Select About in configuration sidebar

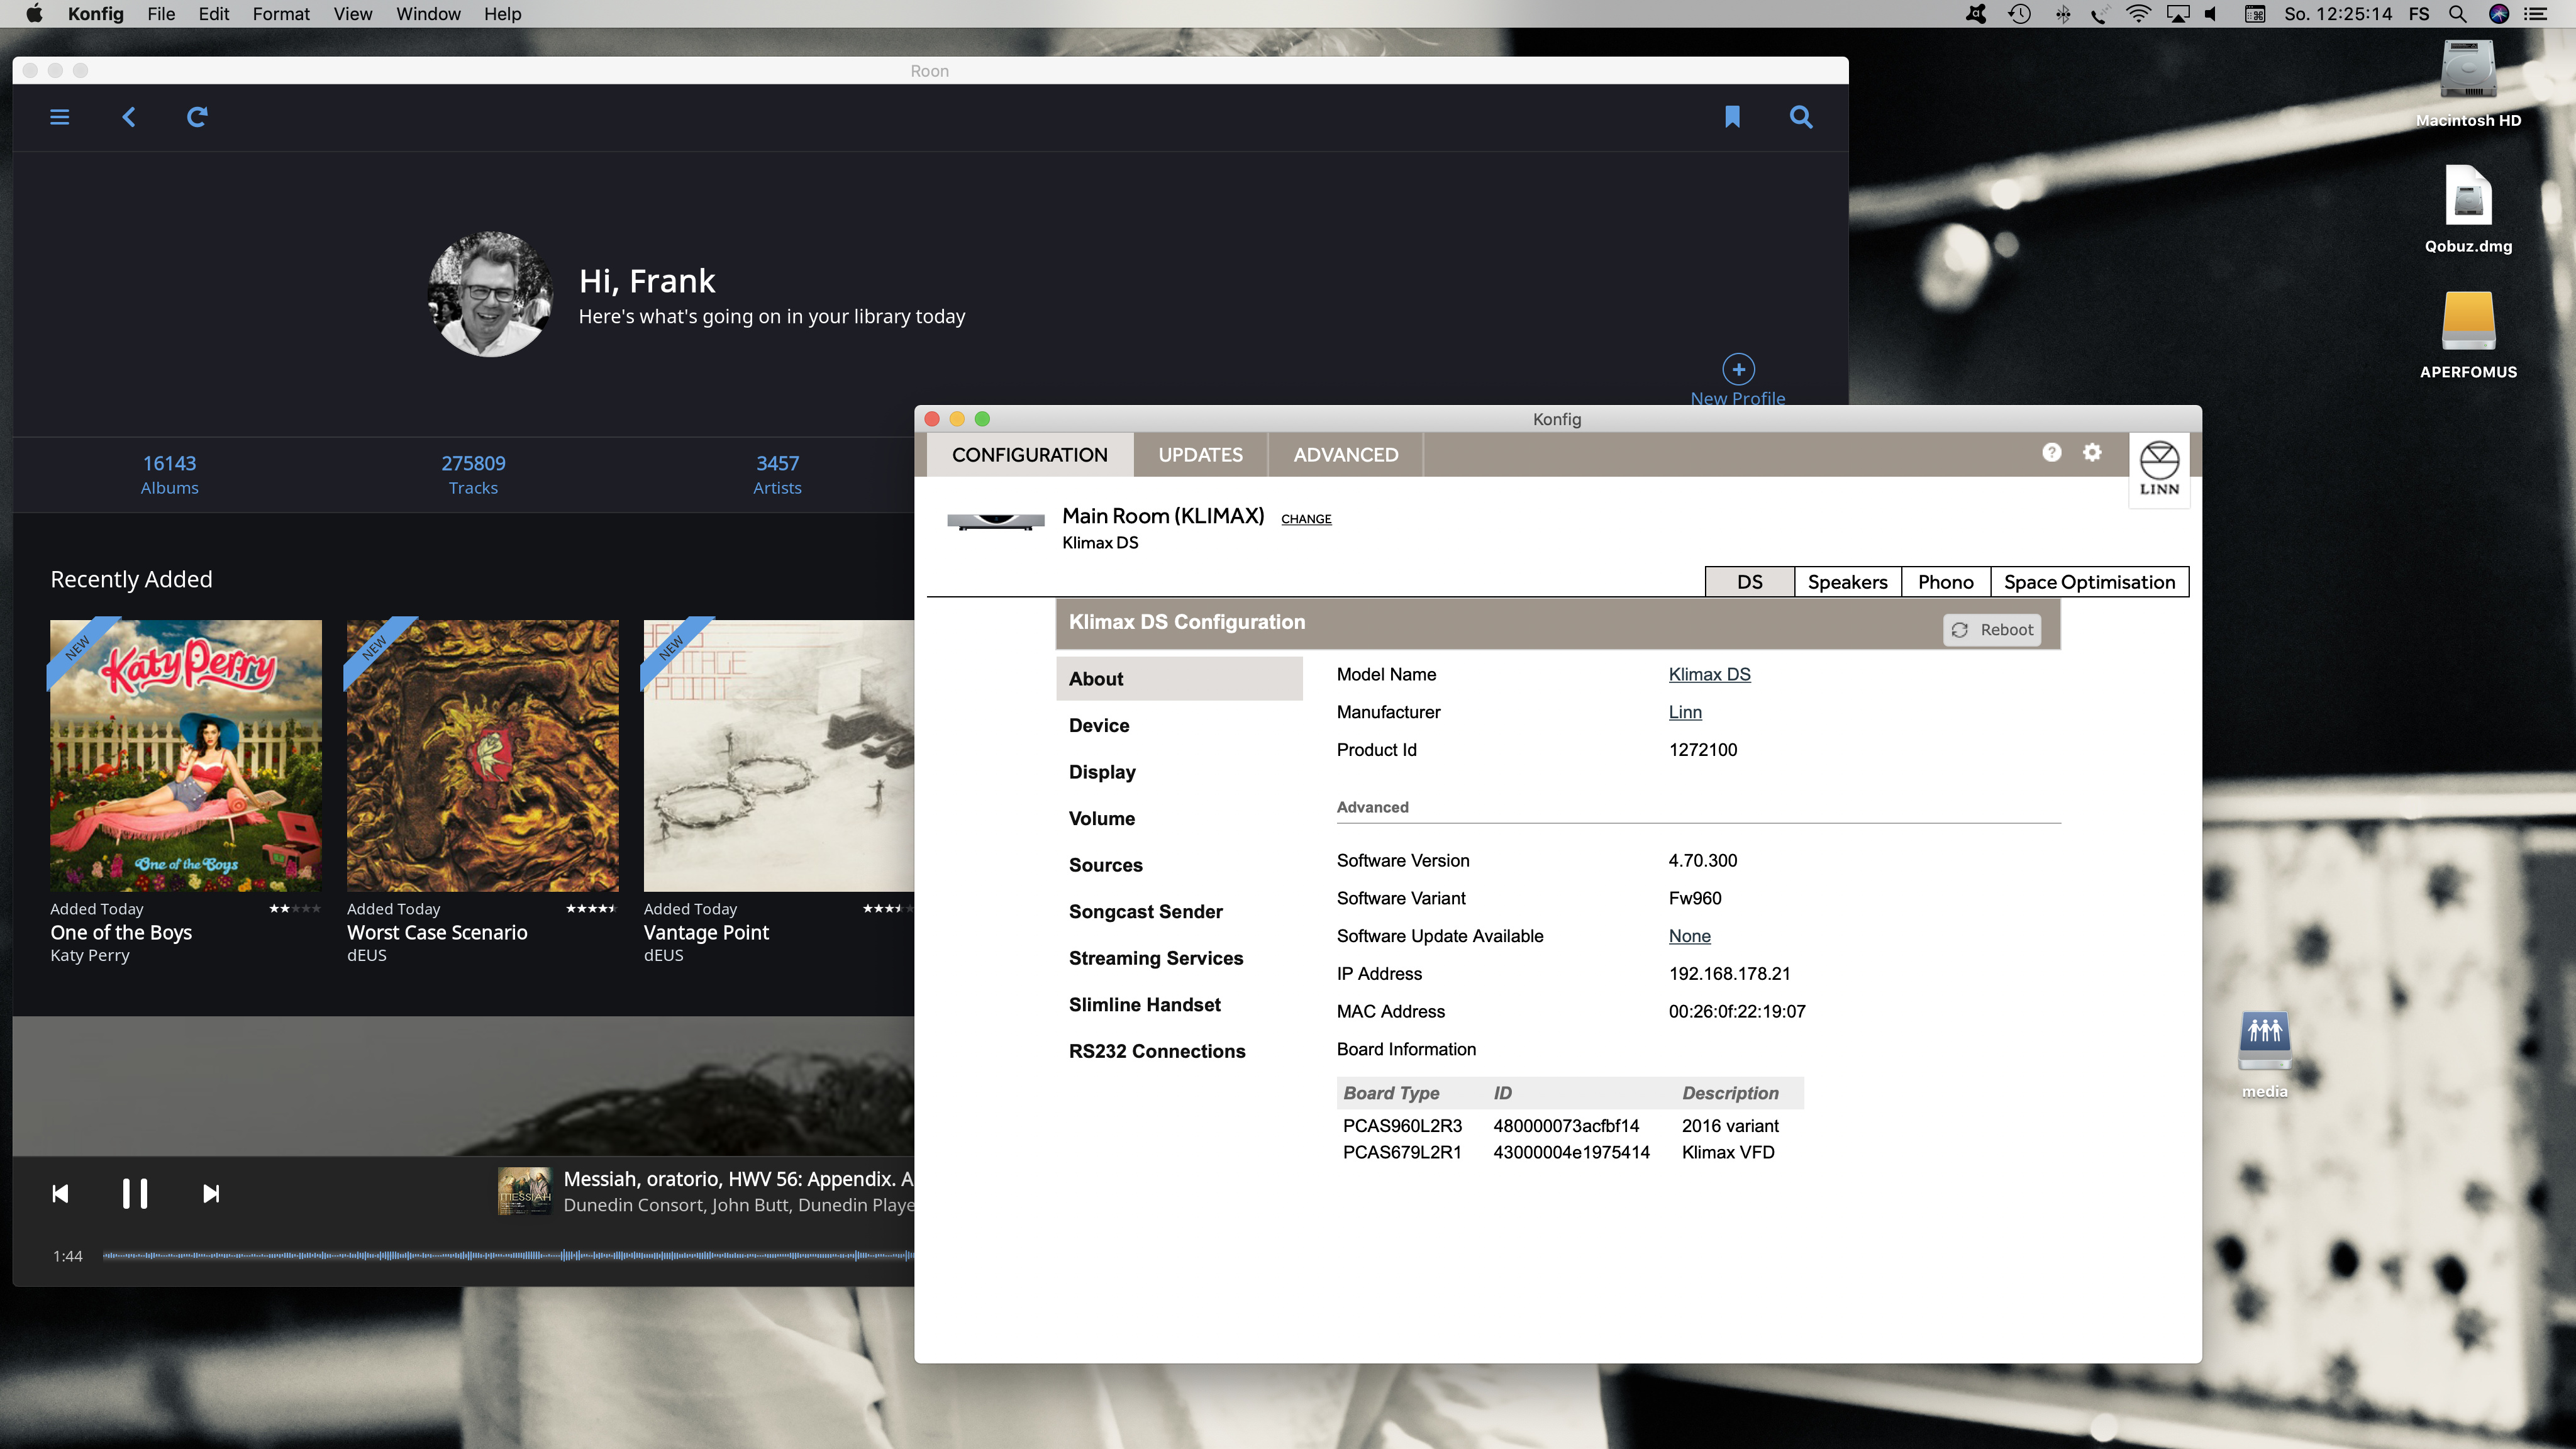[1179, 679]
